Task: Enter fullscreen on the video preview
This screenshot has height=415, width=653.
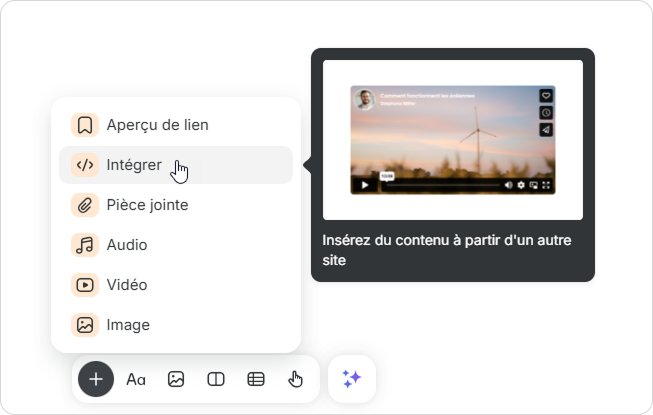Action: coord(546,185)
